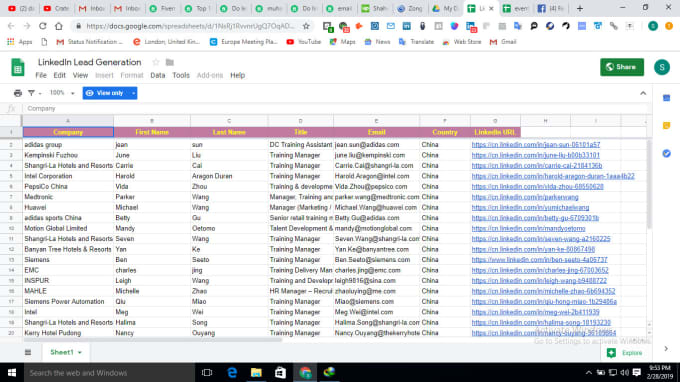This screenshot has height=382, width=680.
Task: Open the Data menu
Action: point(158,75)
